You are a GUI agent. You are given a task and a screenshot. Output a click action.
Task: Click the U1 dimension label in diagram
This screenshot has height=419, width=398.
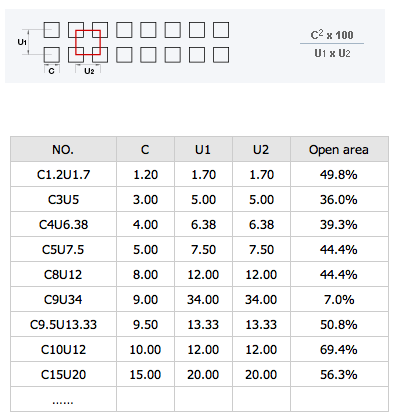22,42
